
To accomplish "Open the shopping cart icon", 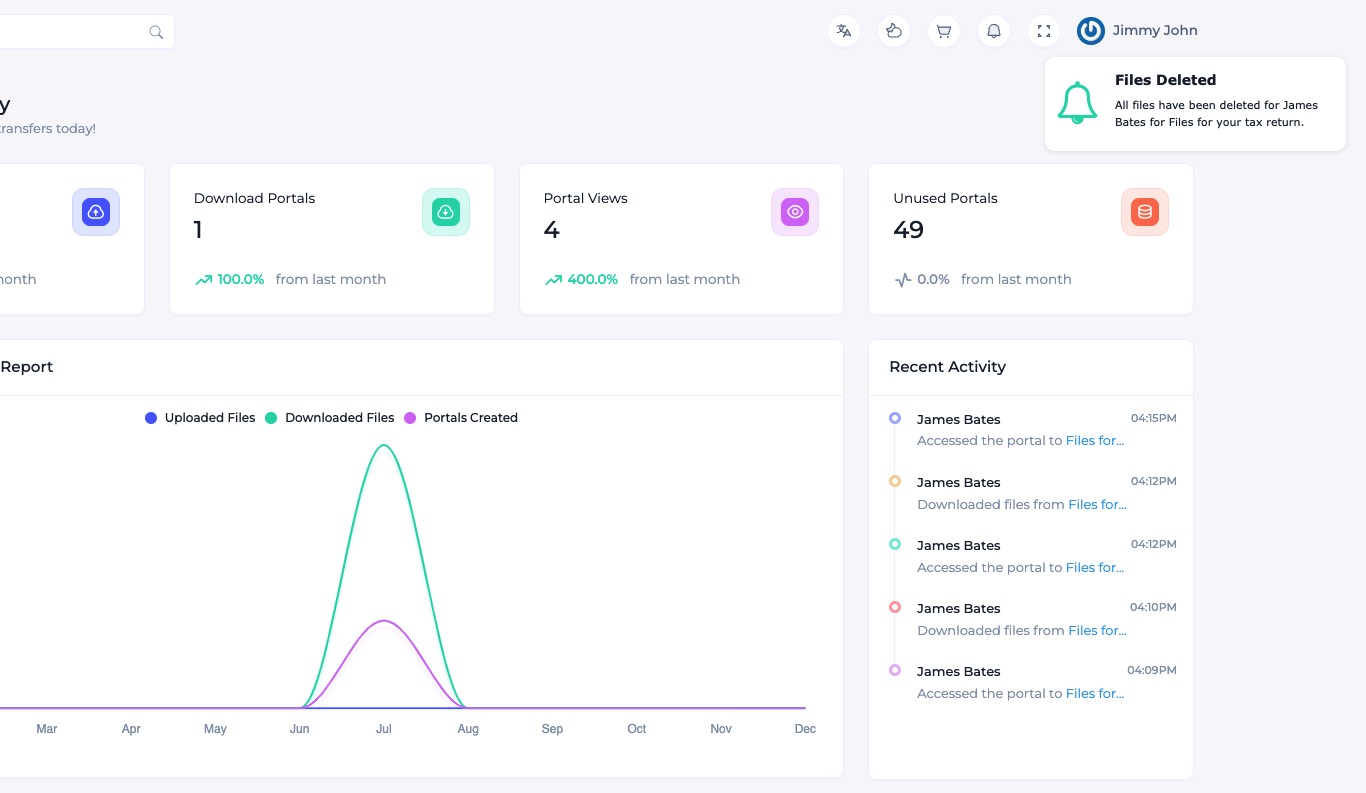I will [944, 31].
